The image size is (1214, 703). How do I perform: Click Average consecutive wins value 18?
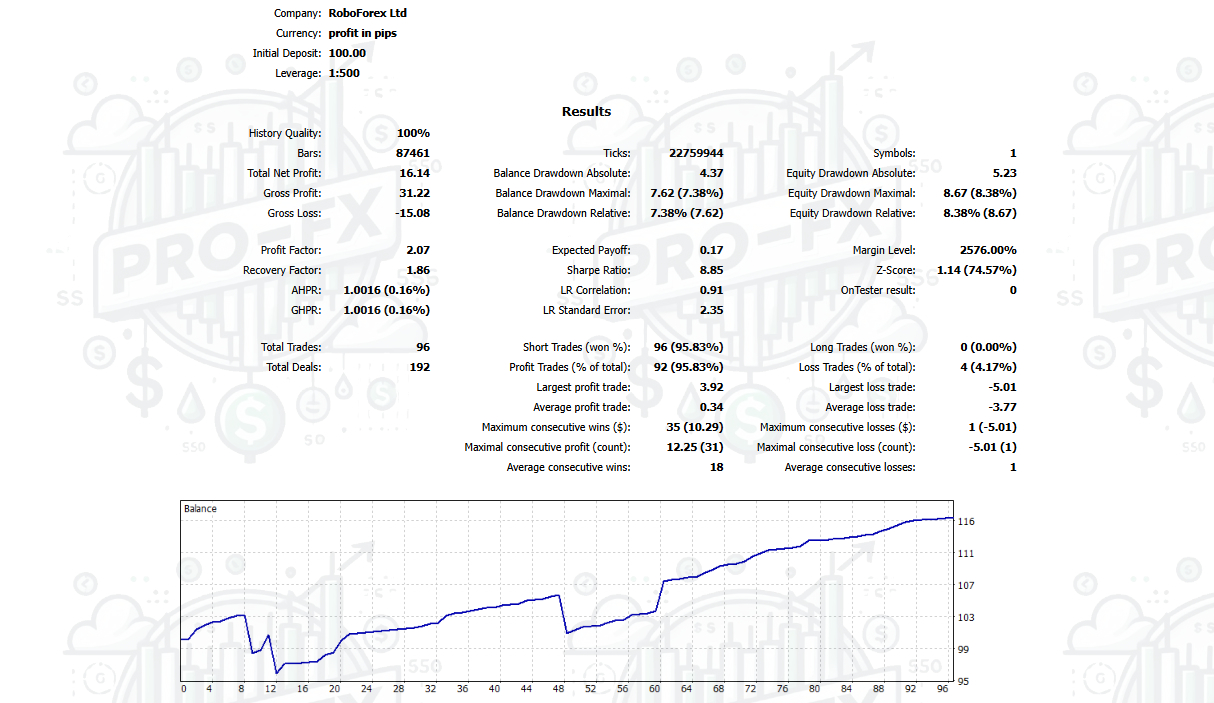(x=716, y=467)
